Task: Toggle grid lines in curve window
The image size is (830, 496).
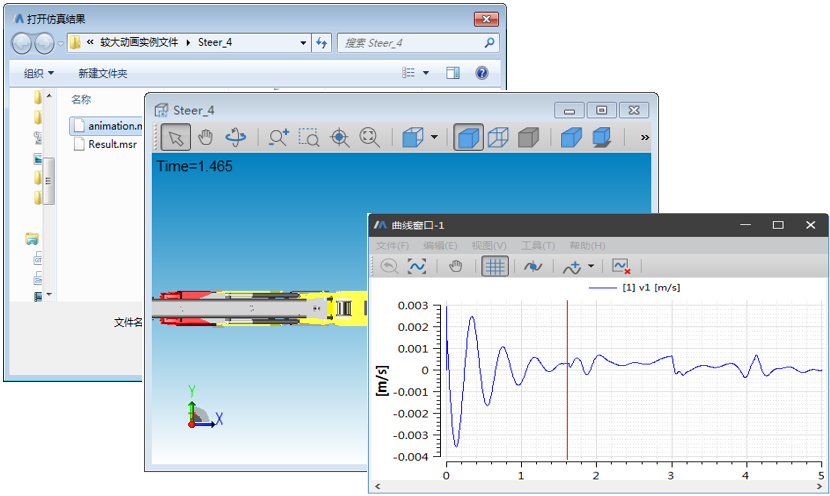Action: (x=495, y=266)
